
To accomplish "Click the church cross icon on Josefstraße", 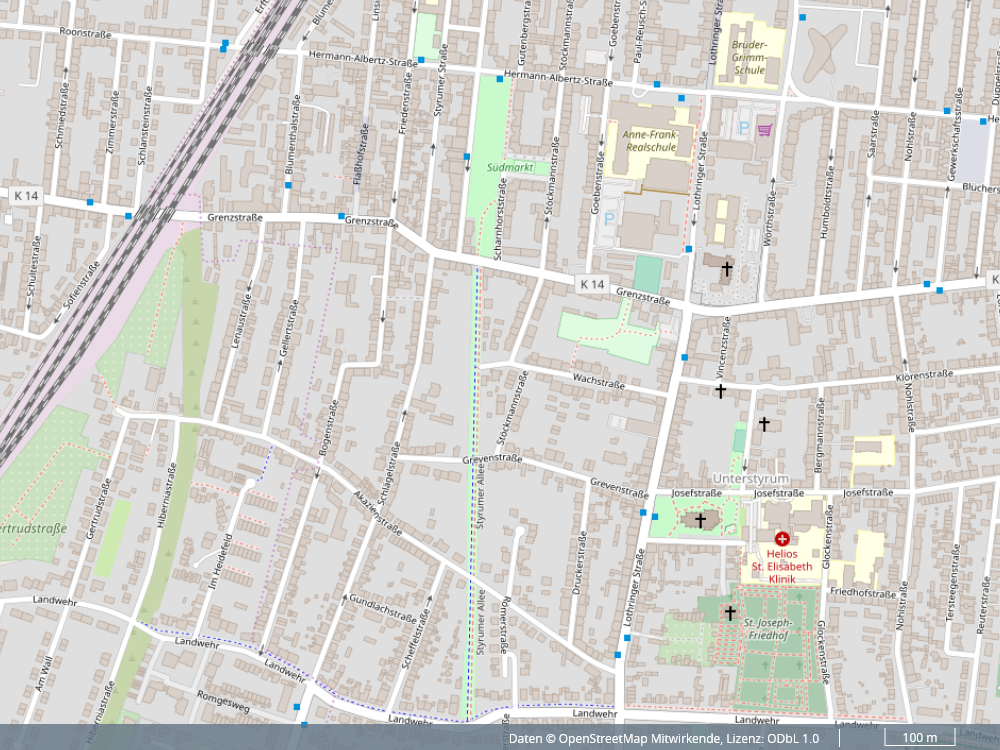I will 700,520.
